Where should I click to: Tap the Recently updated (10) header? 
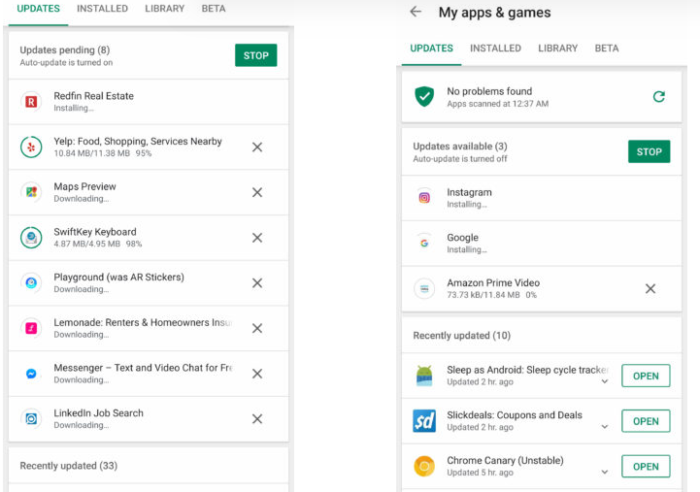click(x=462, y=335)
